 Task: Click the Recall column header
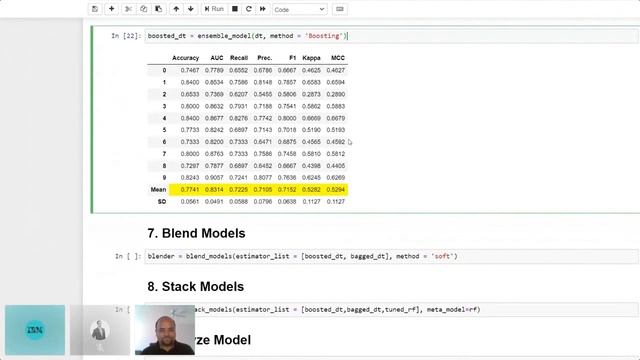tap(239, 58)
